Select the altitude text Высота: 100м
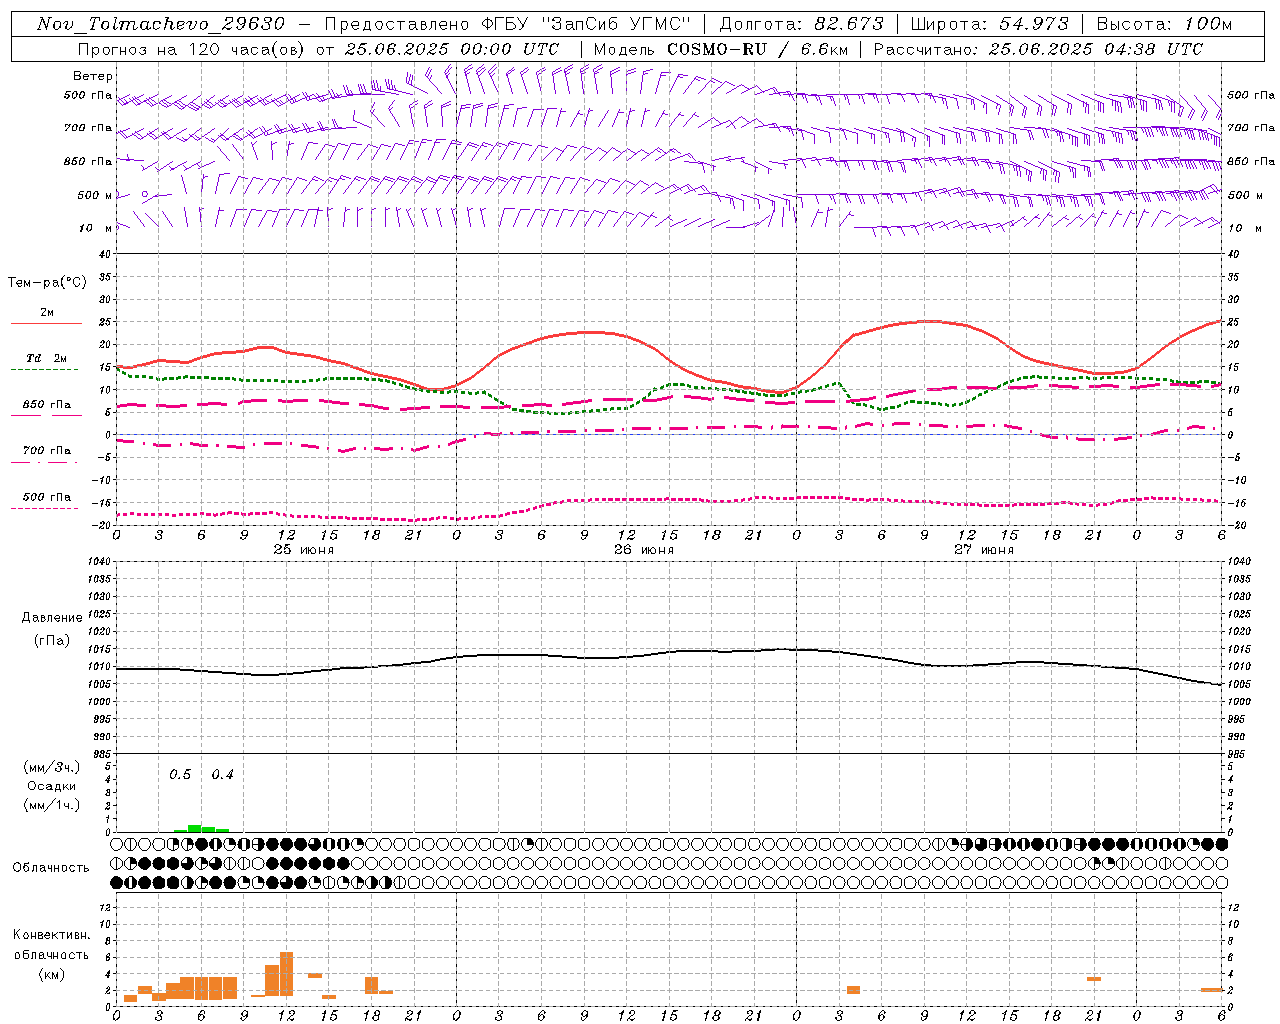This screenshot has height=1024, width=1280. pyautogui.click(x=1164, y=24)
